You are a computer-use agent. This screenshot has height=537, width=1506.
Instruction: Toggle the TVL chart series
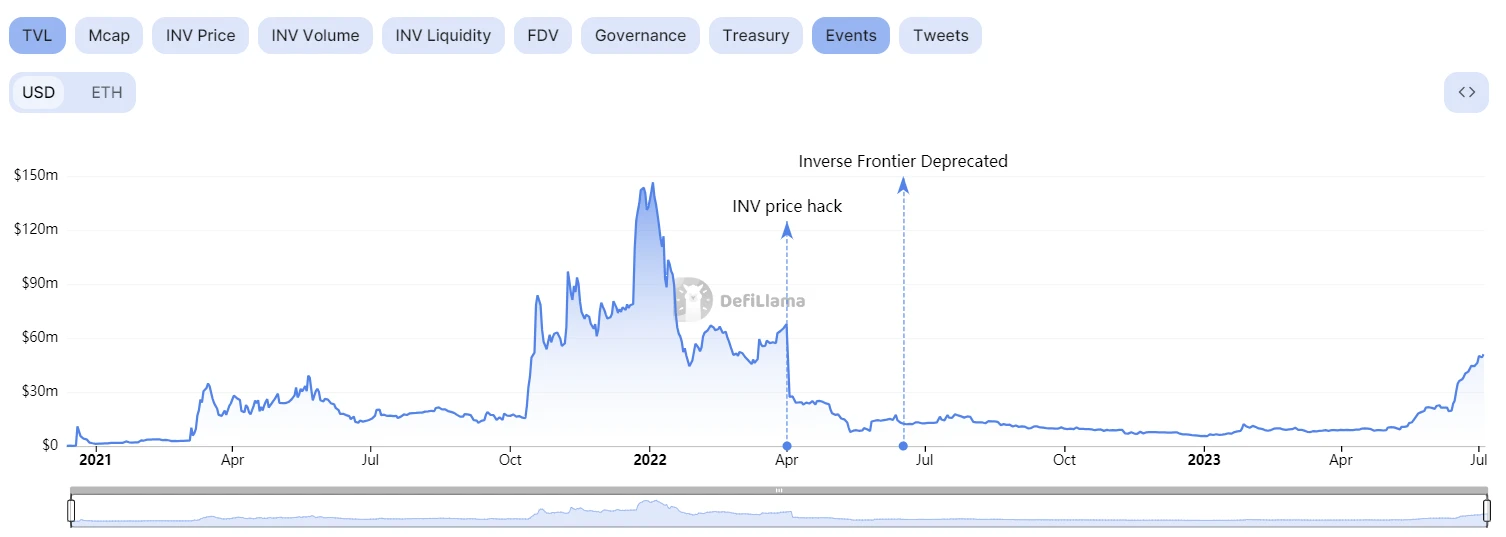pos(38,36)
